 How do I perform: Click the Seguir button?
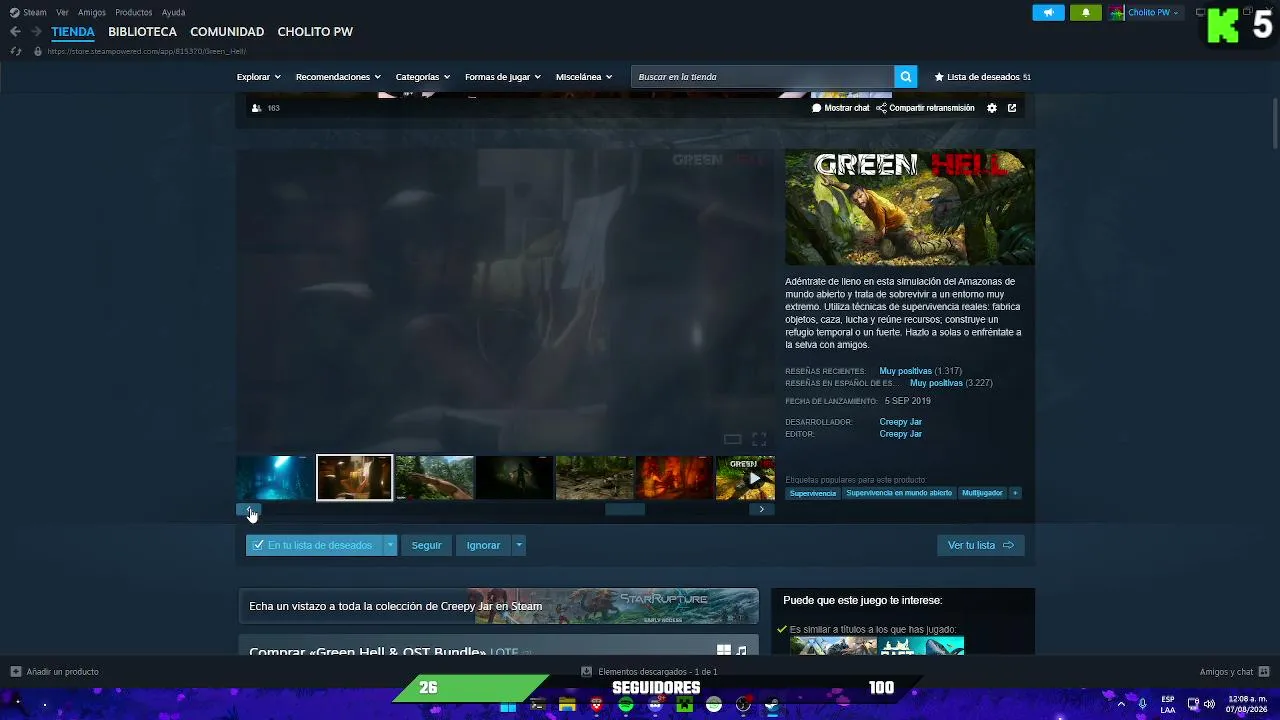coord(426,545)
